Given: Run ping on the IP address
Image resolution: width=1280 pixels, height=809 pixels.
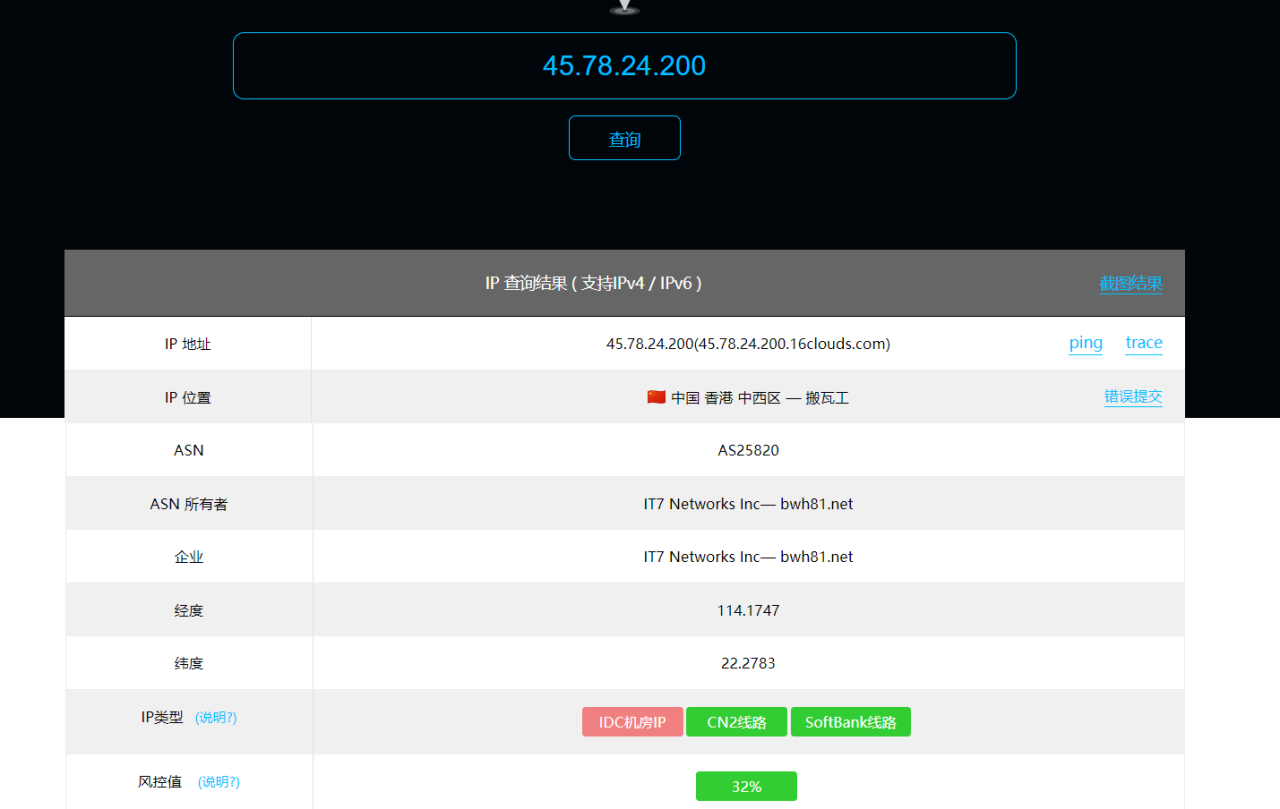Looking at the screenshot, I should pyautogui.click(x=1085, y=343).
